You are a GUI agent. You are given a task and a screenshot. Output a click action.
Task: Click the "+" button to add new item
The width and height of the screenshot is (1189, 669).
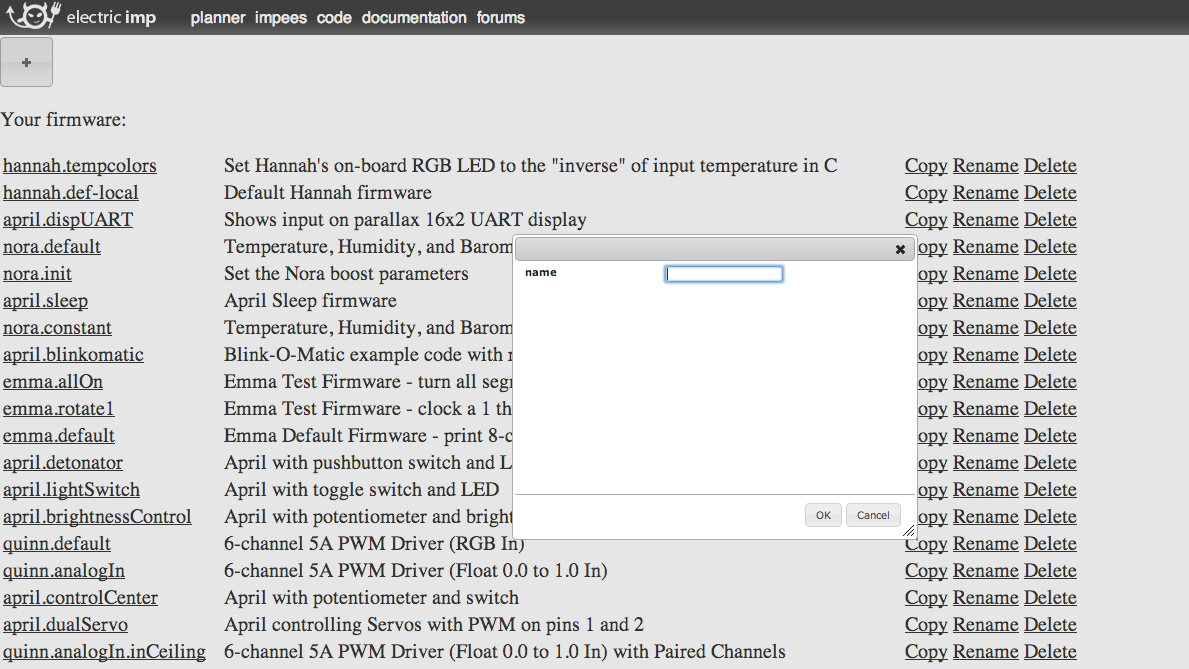click(26, 61)
